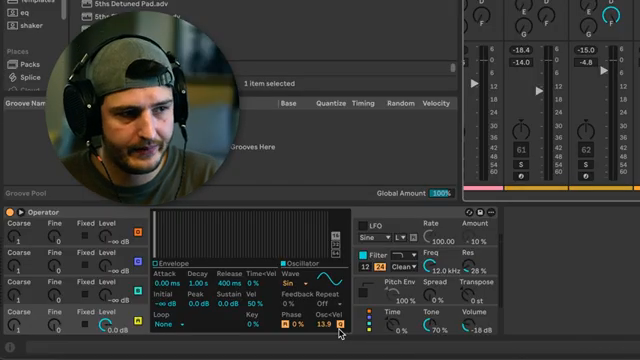Click the Transpose knob
The image size is (640, 360).
click(x=467, y=294)
